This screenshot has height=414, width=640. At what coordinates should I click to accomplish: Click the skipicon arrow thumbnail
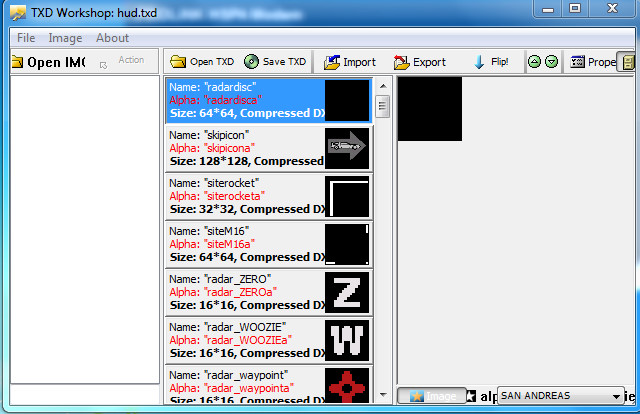(347, 148)
